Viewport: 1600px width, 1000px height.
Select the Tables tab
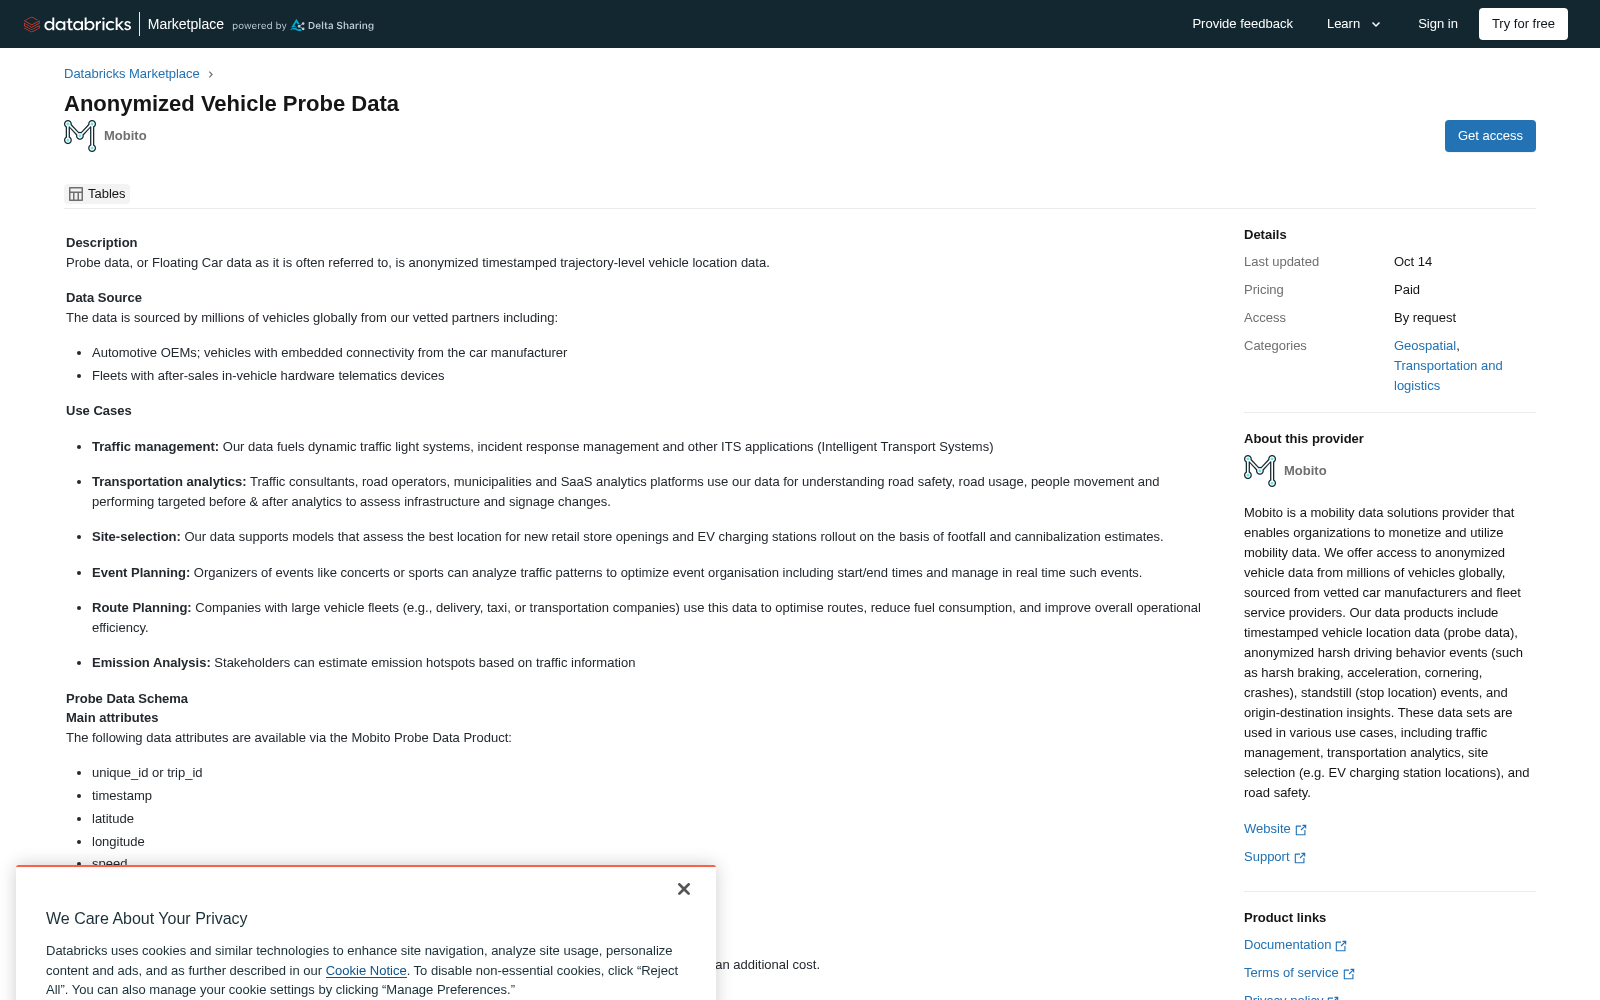(x=97, y=194)
